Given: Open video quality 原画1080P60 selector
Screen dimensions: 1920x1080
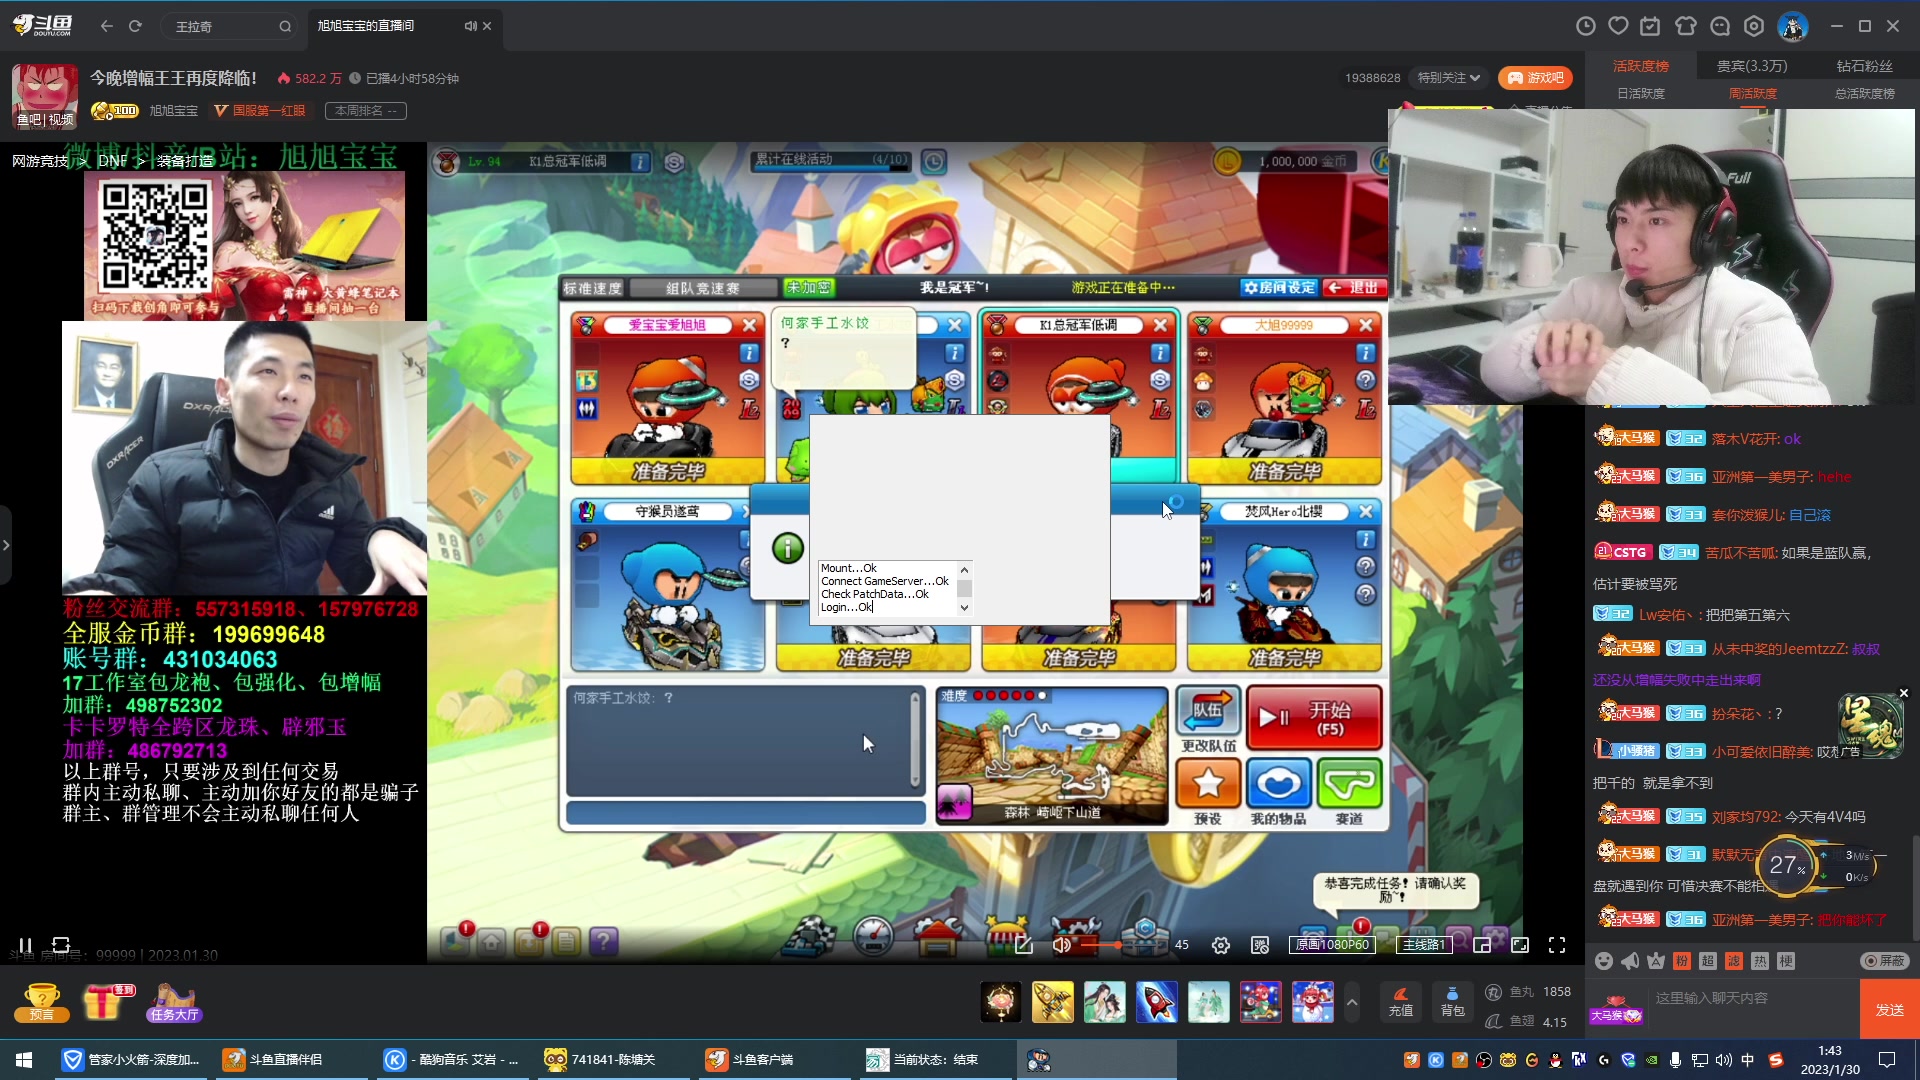Looking at the screenshot, I should coord(1332,945).
